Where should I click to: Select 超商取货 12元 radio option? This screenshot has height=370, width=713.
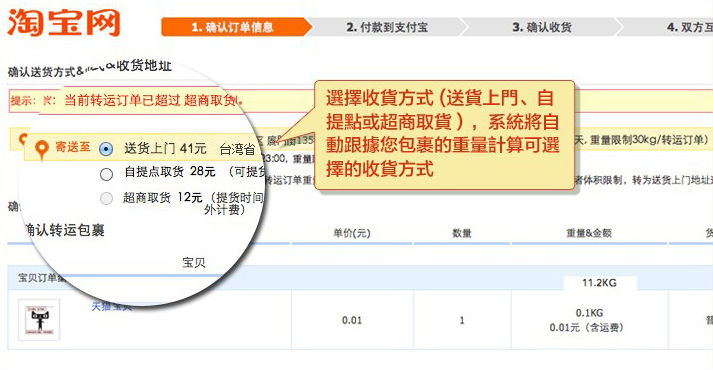(x=106, y=198)
